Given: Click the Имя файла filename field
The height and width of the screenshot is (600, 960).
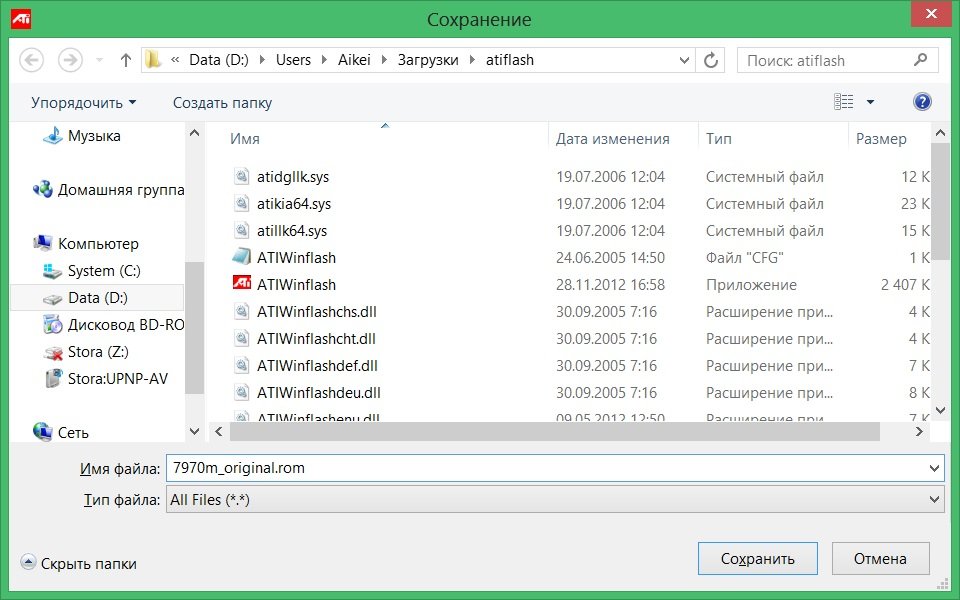Looking at the screenshot, I should (x=555, y=468).
